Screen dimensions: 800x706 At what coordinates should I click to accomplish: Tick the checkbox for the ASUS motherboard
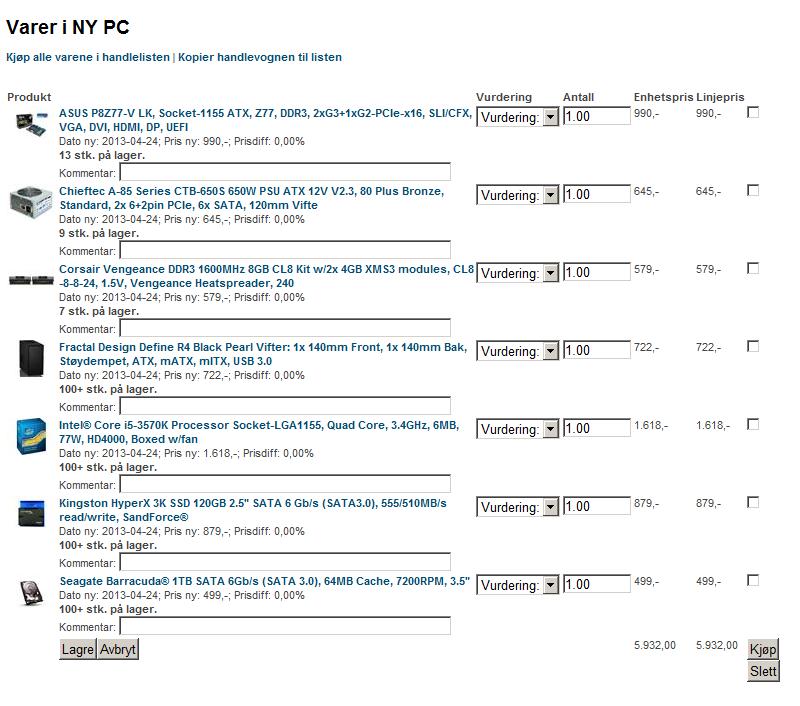point(753,112)
